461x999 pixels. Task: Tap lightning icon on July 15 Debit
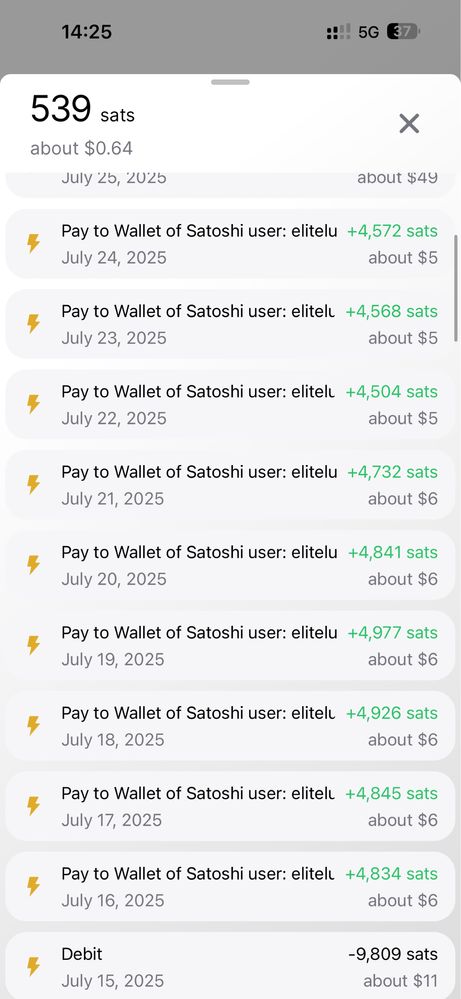(x=33, y=967)
